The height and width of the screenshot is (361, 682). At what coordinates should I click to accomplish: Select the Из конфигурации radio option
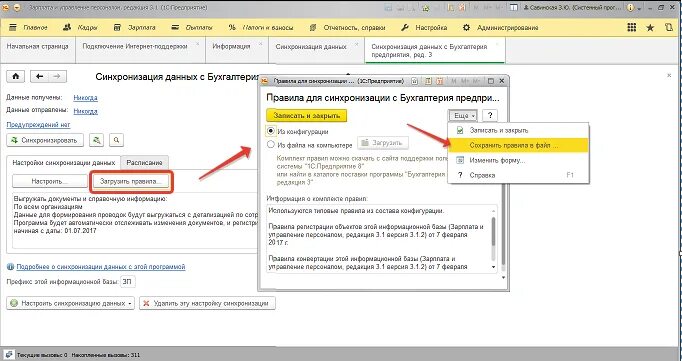coord(271,131)
